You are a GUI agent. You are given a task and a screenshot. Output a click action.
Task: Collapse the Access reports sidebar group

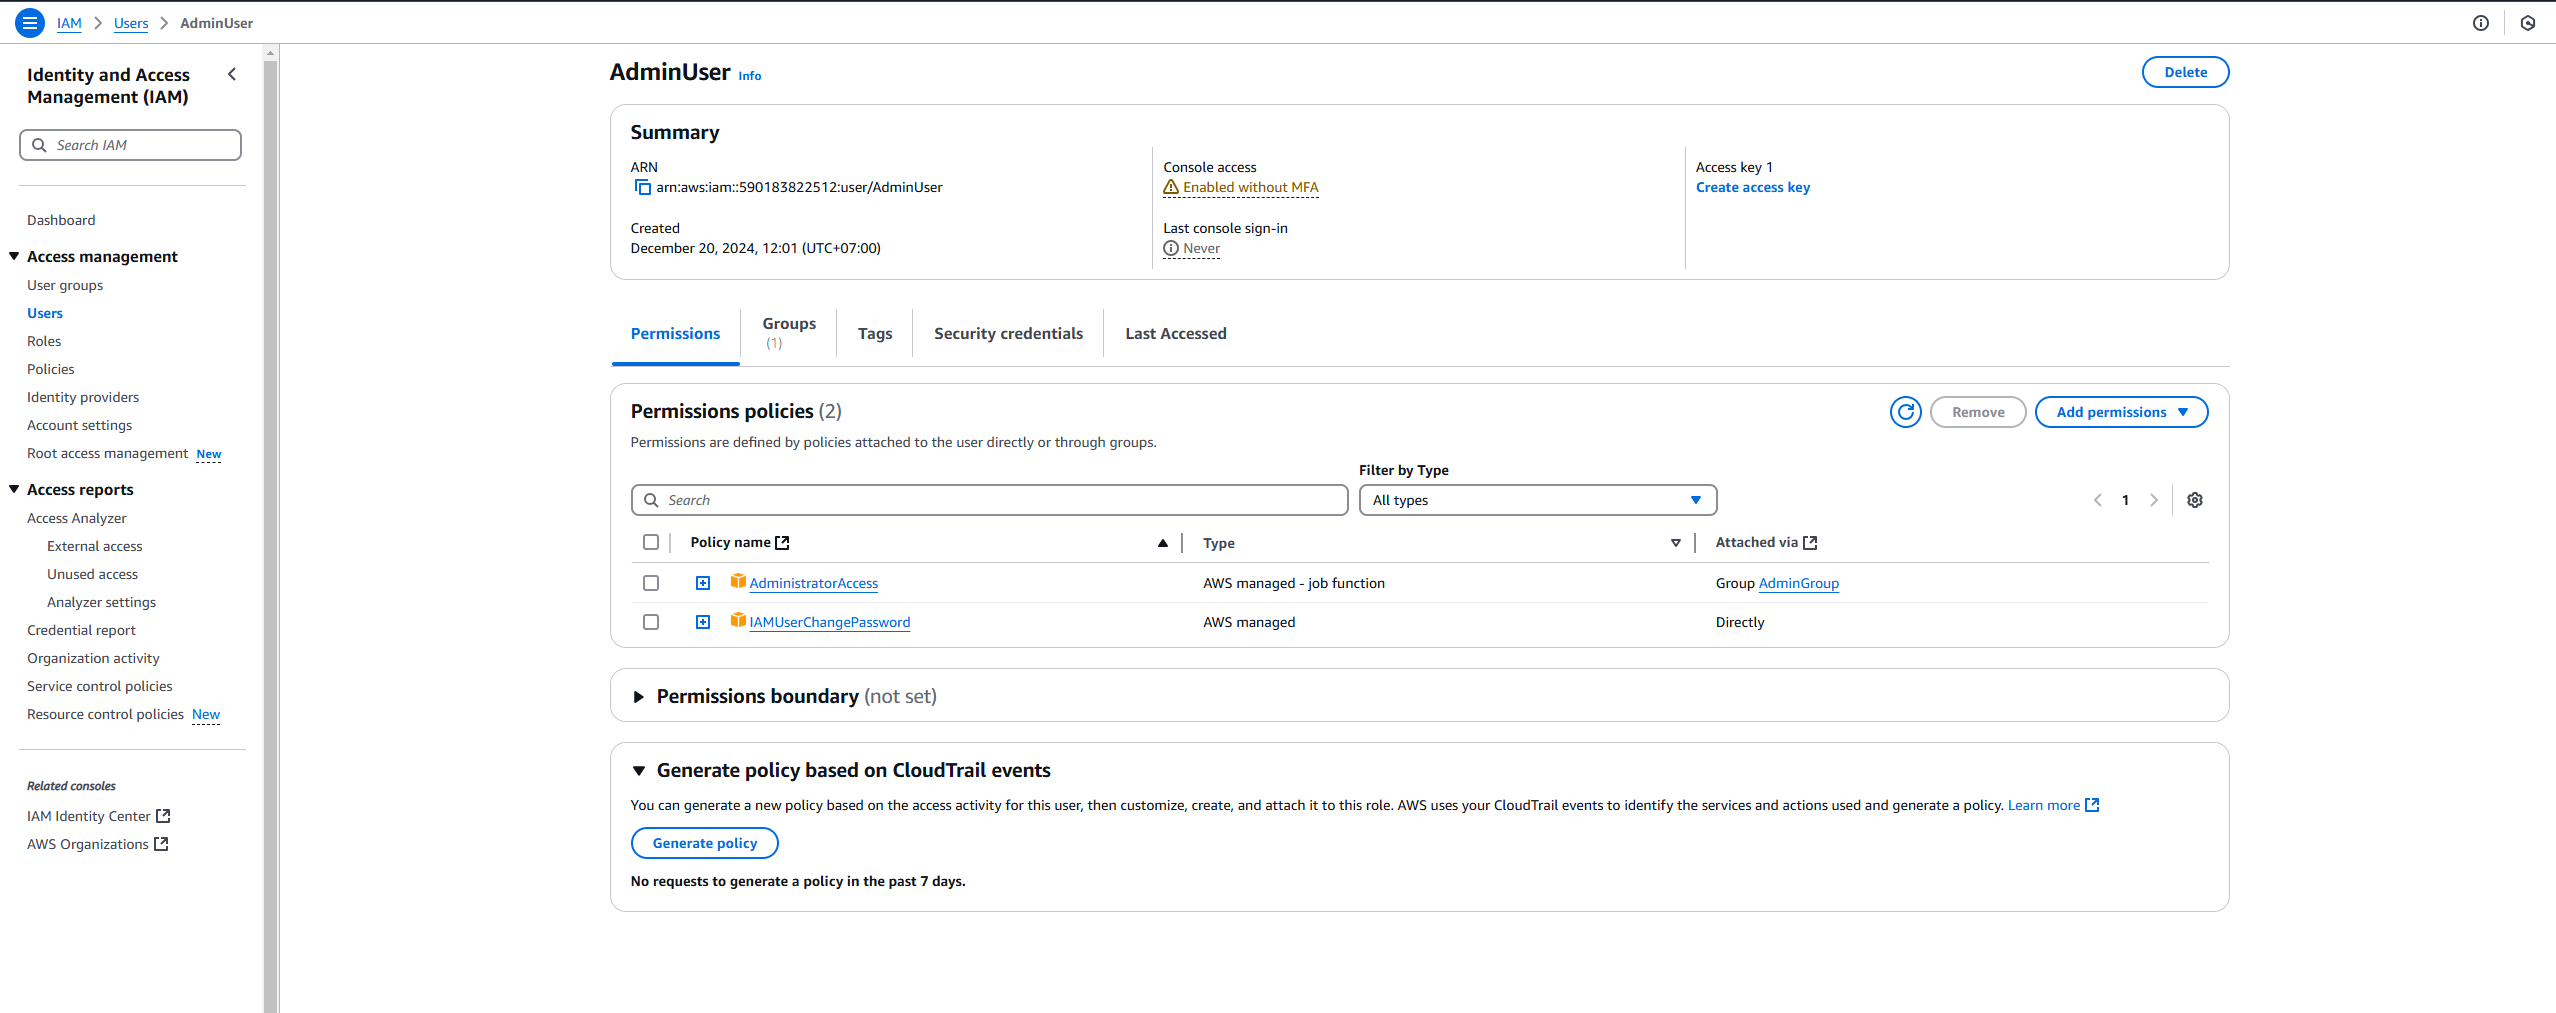[x=14, y=489]
